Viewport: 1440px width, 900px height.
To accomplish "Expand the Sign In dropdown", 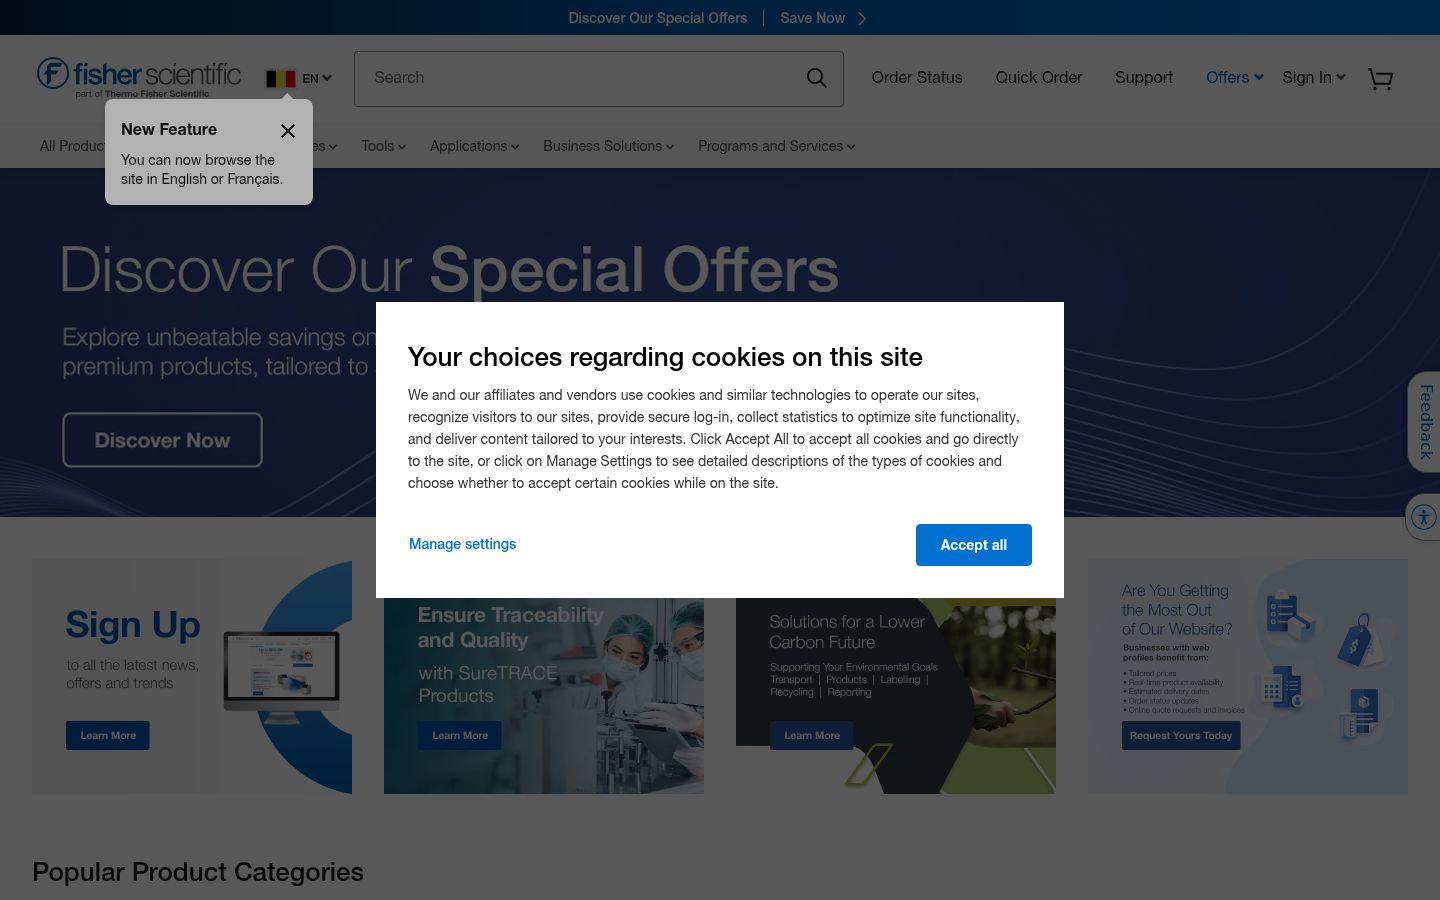I will (x=1314, y=77).
